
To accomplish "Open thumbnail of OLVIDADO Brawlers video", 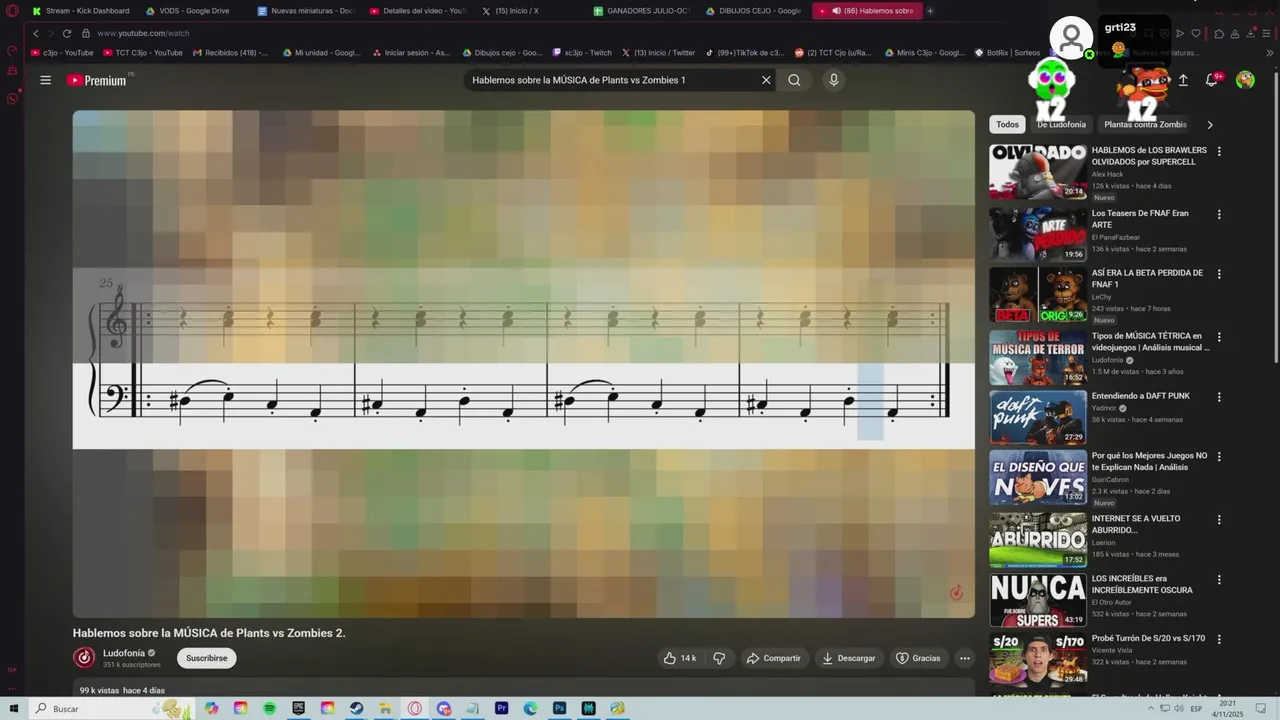I will (1038, 172).
